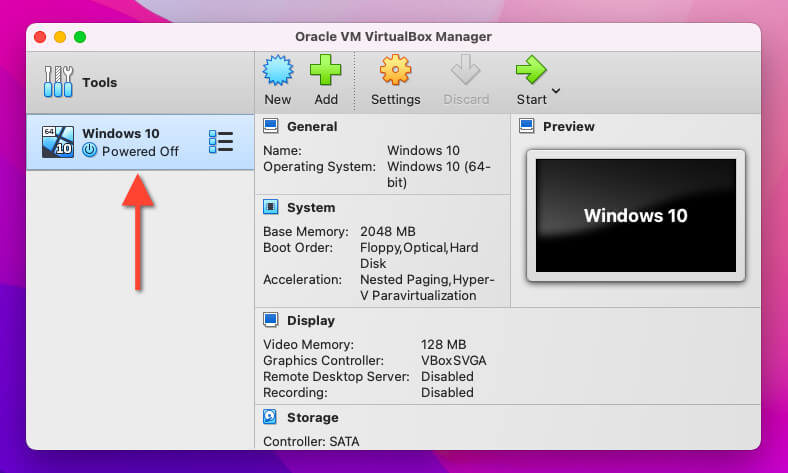788x473 pixels.
Task: Open the General section header
Action: [x=312, y=127]
